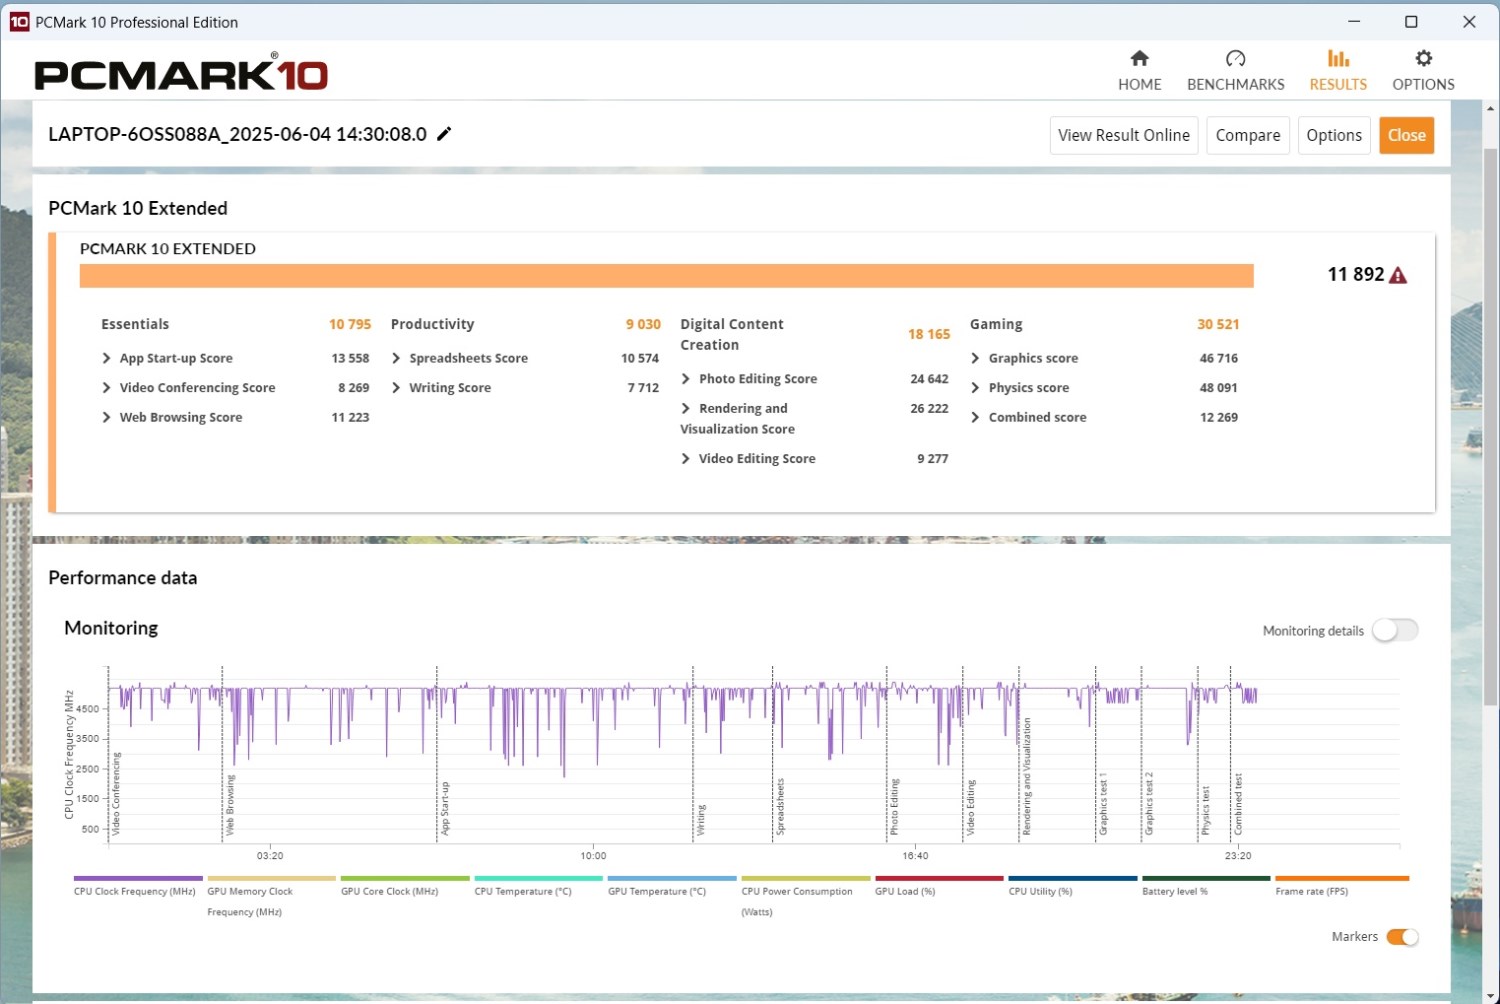The width and height of the screenshot is (1500, 1004).
Task: Enable the Monitoring details toggle
Action: pyautogui.click(x=1394, y=631)
